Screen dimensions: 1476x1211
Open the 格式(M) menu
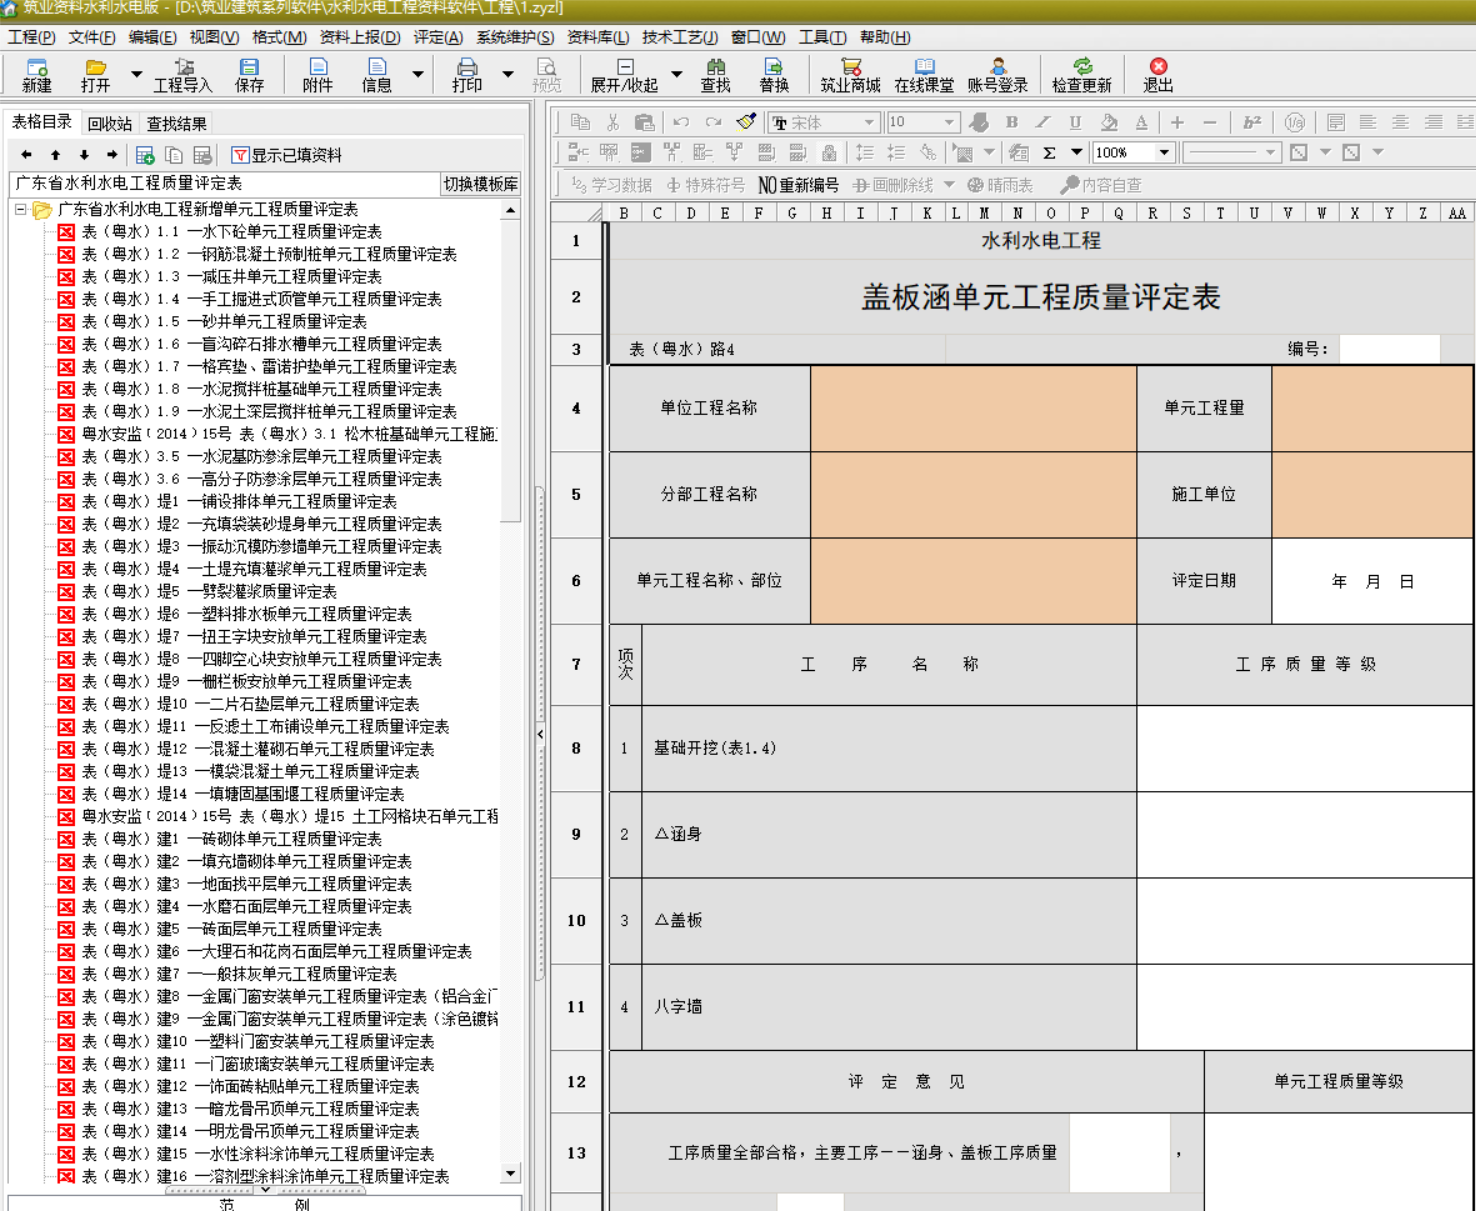click(279, 37)
